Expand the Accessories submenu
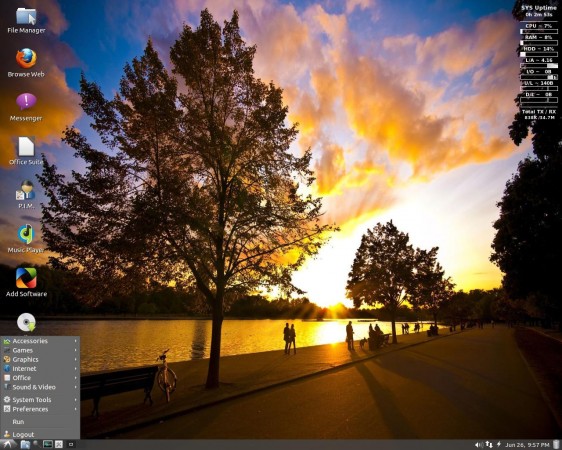The height and width of the screenshot is (450, 562). click(x=40, y=341)
